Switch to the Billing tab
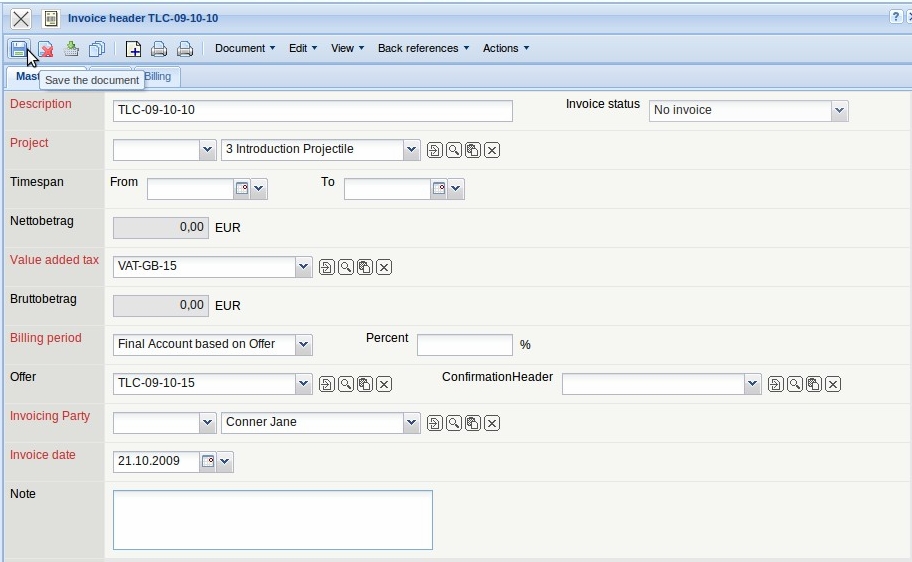Image resolution: width=912 pixels, height=562 pixels. click(157, 77)
